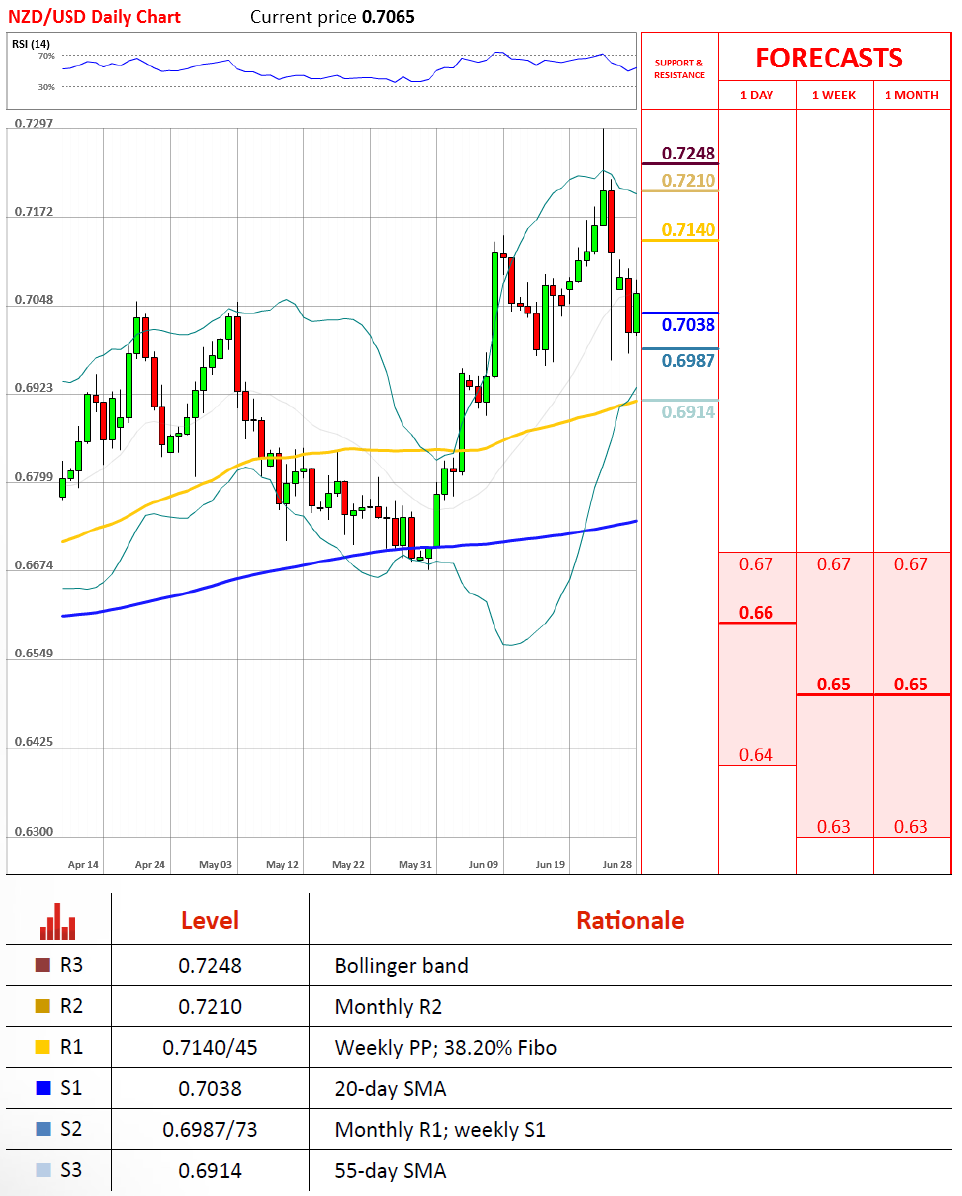Click the RSI 70% threshold label

[x=46, y=56]
